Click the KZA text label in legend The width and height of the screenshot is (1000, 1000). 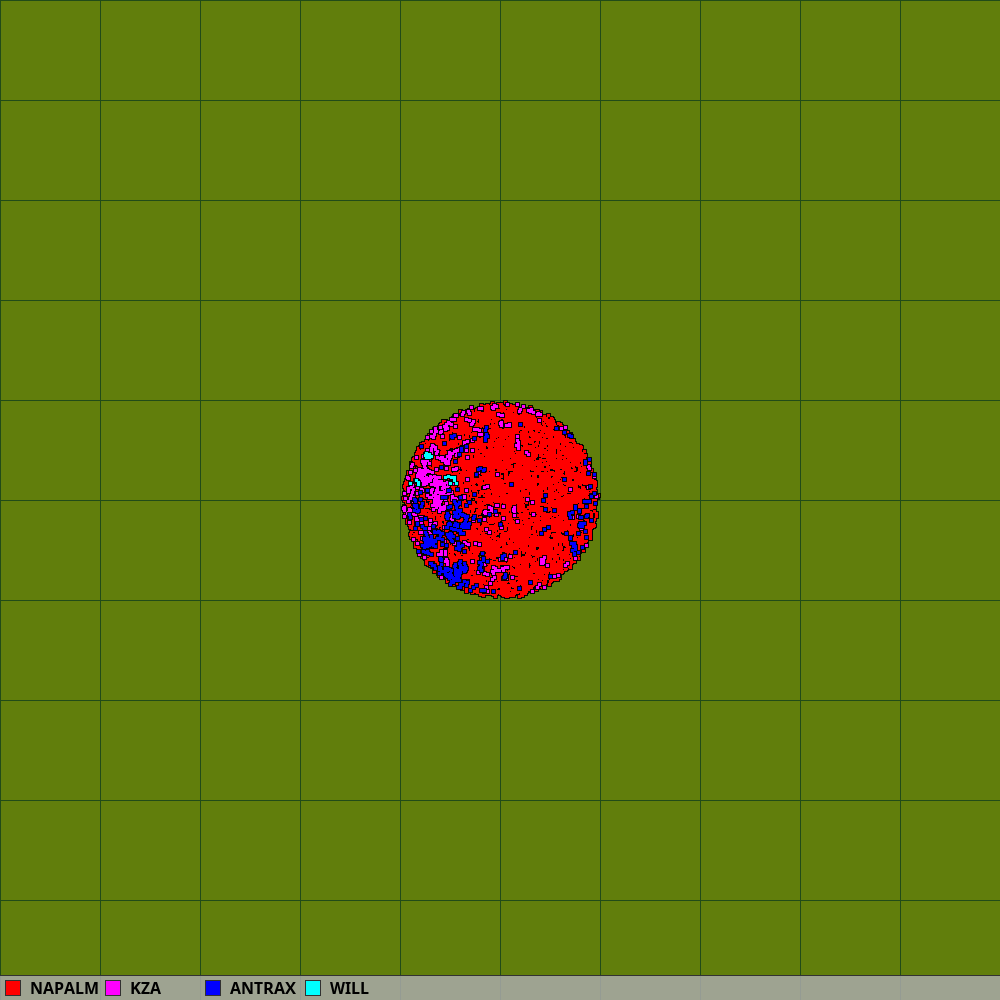(145, 988)
